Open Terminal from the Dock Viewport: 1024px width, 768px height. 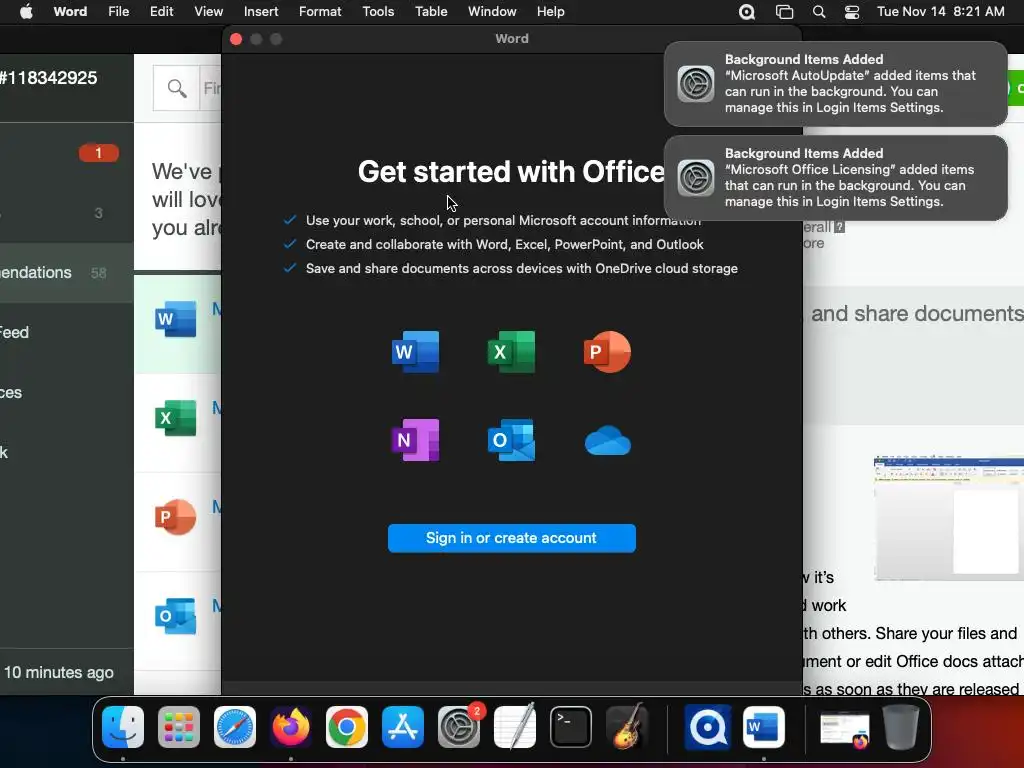click(x=571, y=727)
